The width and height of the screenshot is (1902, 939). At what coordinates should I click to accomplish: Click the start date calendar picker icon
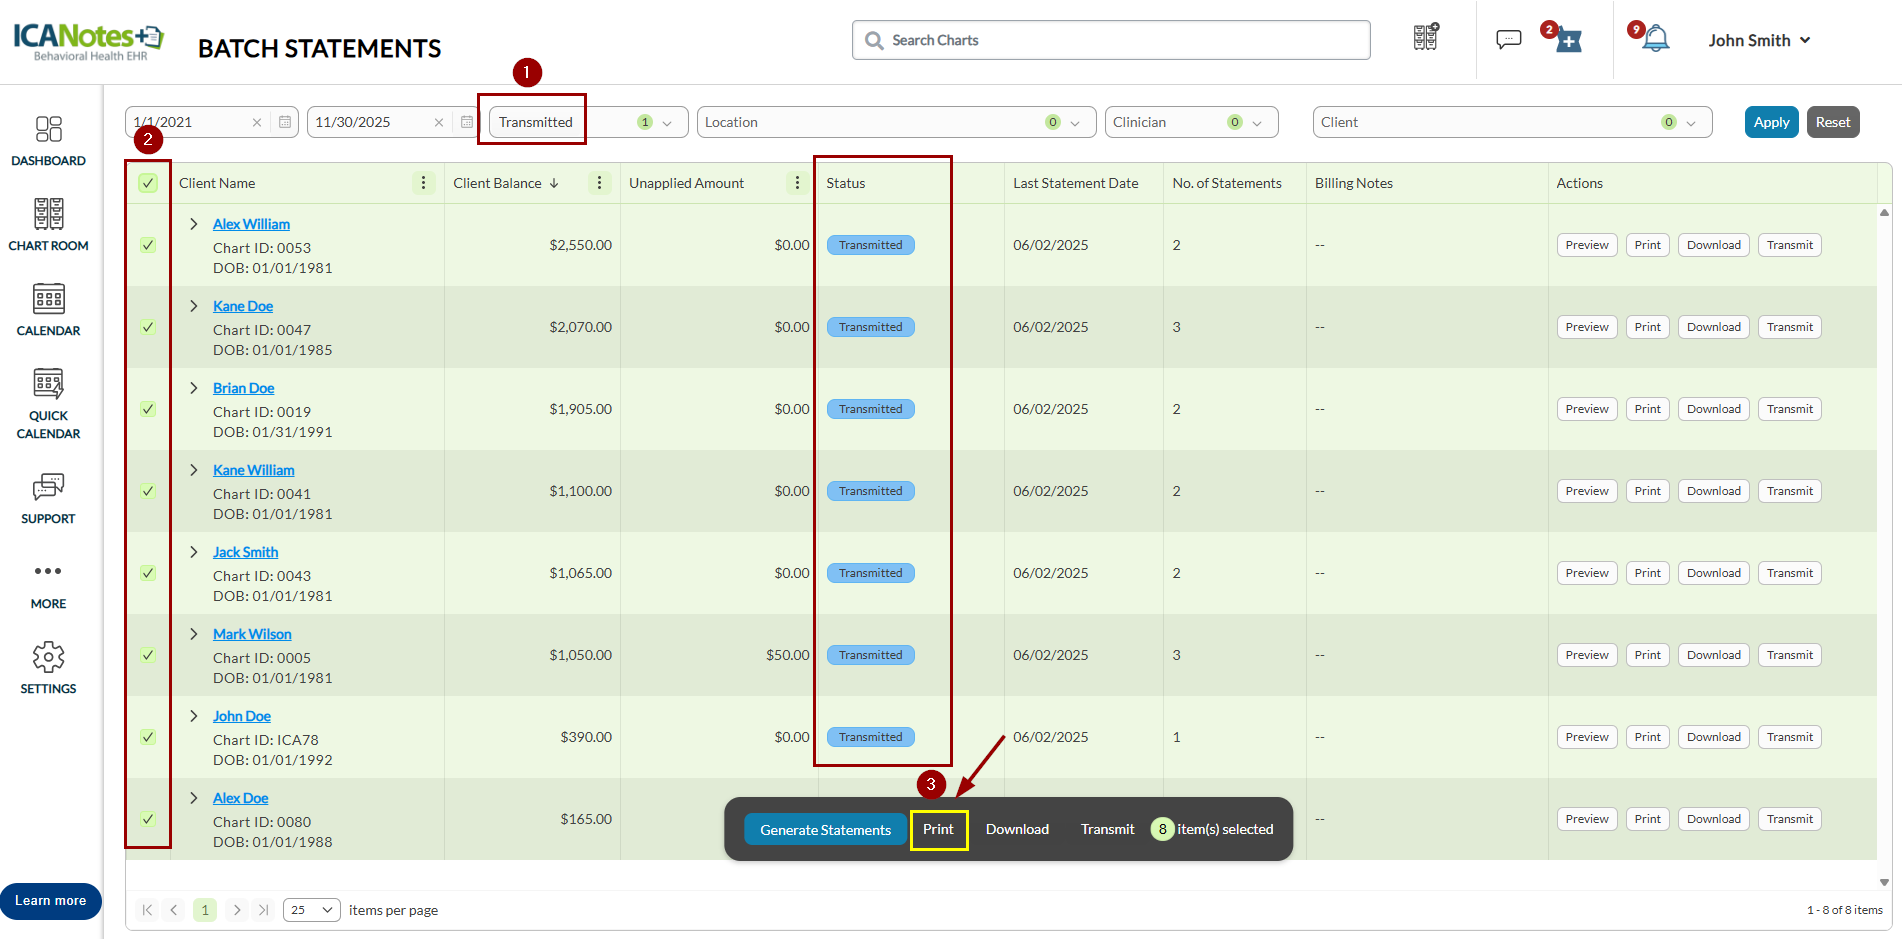(x=285, y=122)
